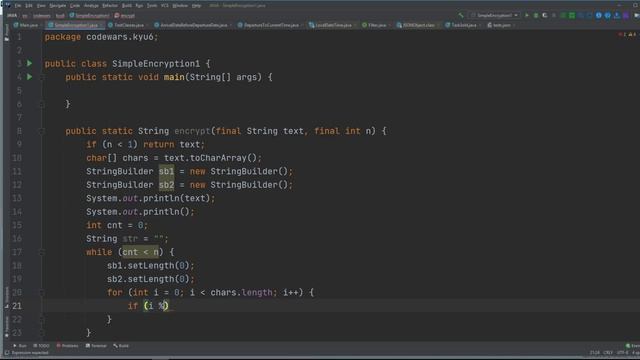Open the Window menu
The width and height of the screenshot is (640, 360).
180,6
